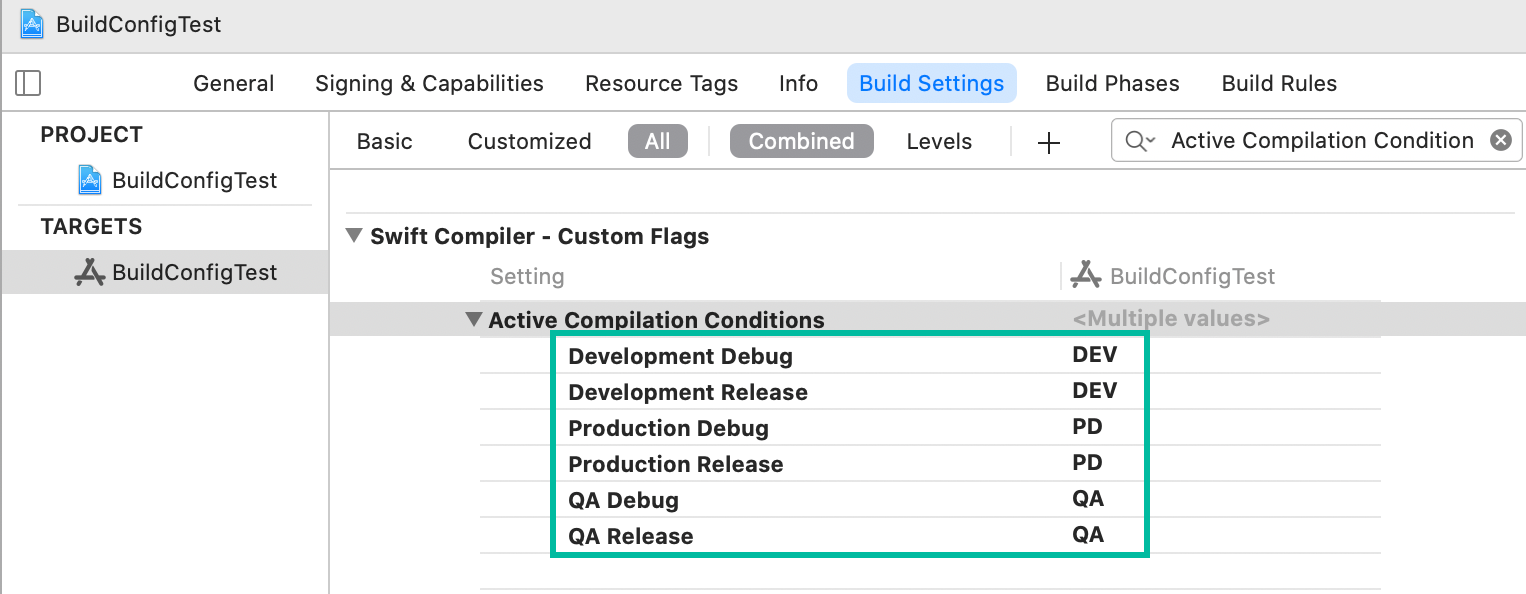The height and width of the screenshot is (594, 1526).
Task: Select the BuildConfigTest project in sidebar
Action: [x=194, y=181]
